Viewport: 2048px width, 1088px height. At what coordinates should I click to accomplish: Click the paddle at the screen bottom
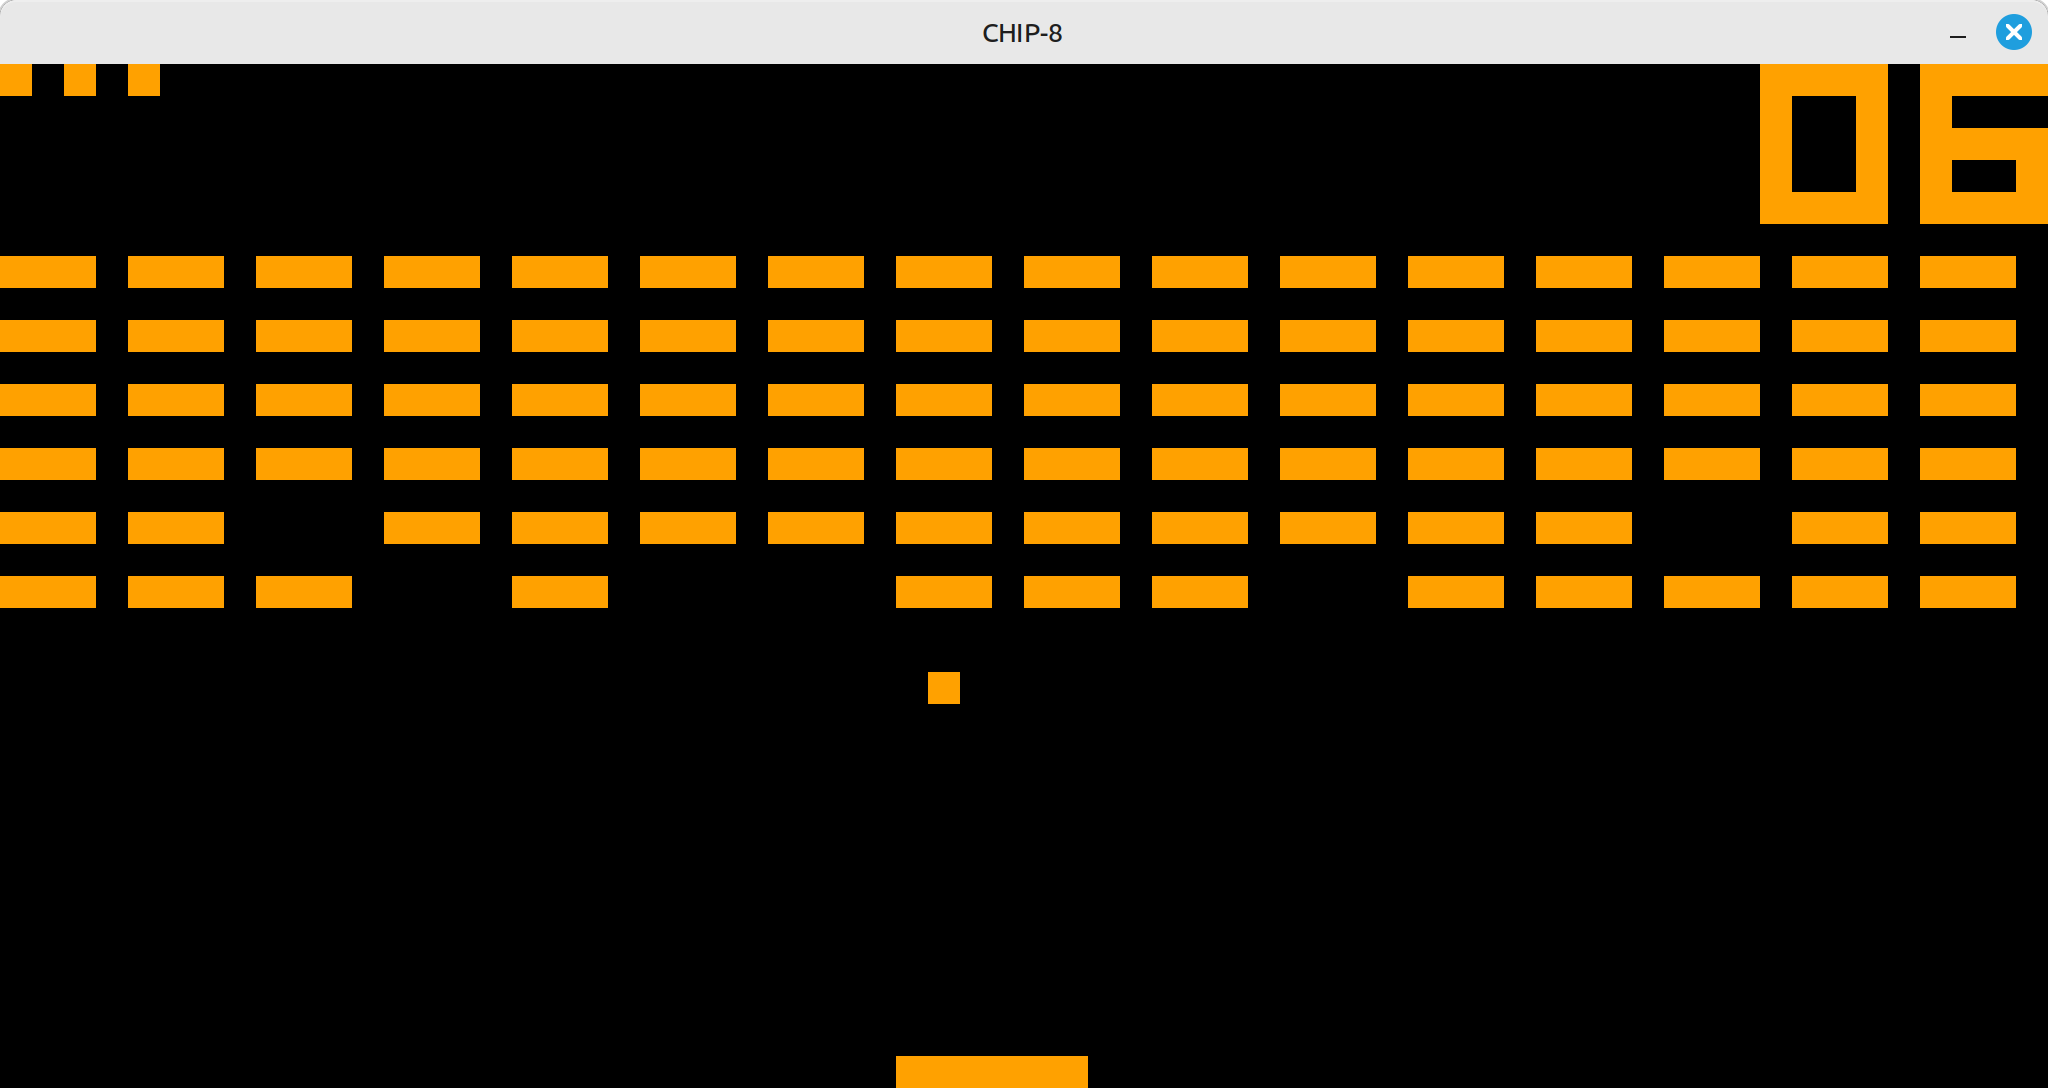[991, 1071]
